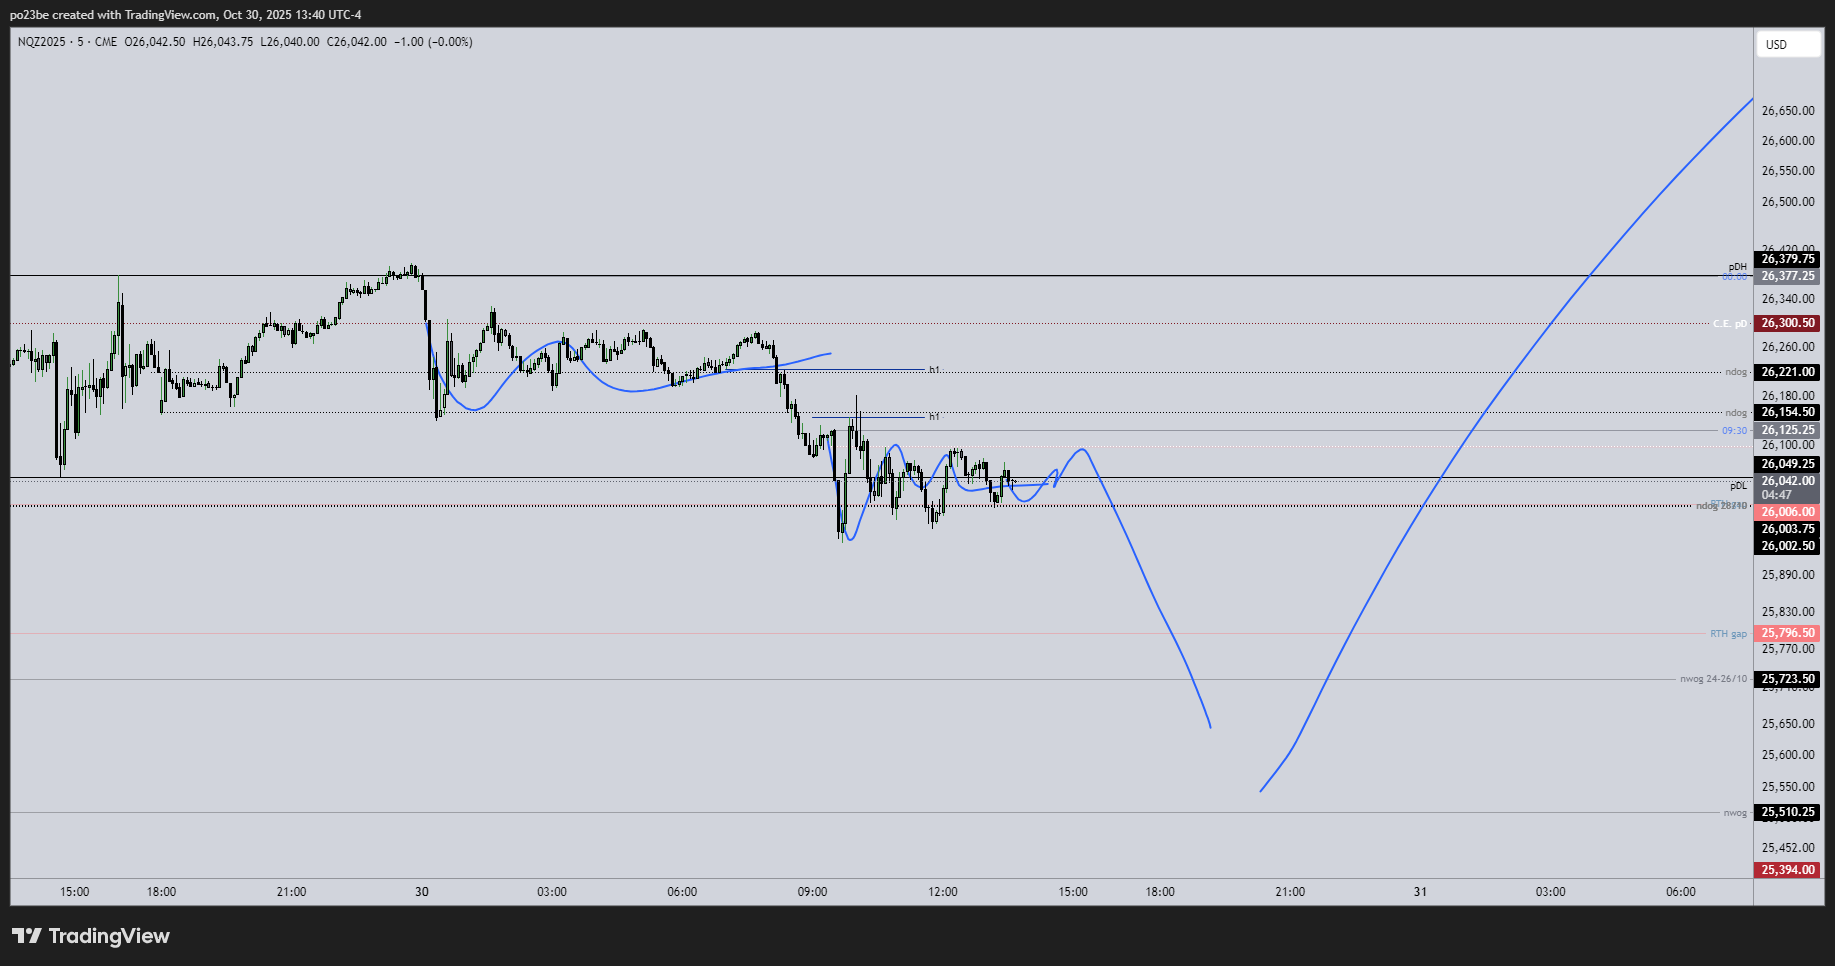The height and width of the screenshot is (966, 1835).
Task: Click the h1 annotation on the chart
Action: [x=933, y=369]
